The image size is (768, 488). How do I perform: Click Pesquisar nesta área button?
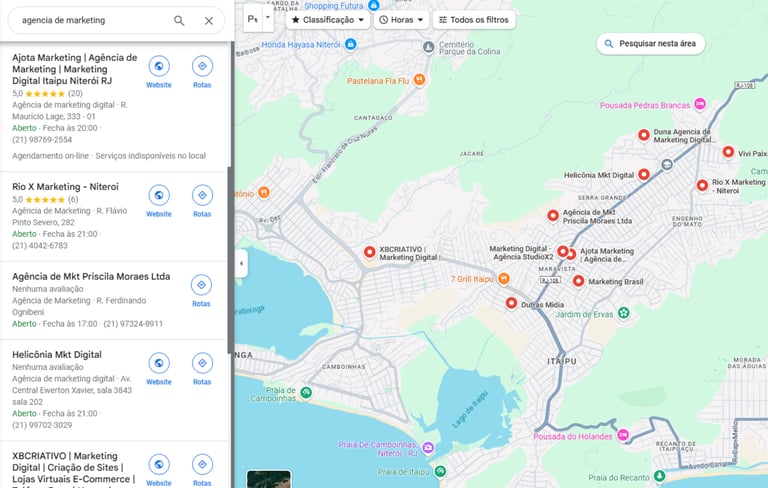650,44
